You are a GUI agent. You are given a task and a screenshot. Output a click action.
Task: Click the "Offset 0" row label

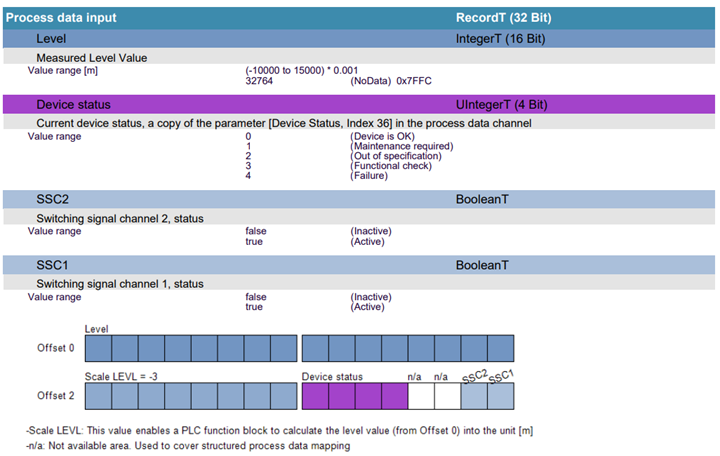55,348
